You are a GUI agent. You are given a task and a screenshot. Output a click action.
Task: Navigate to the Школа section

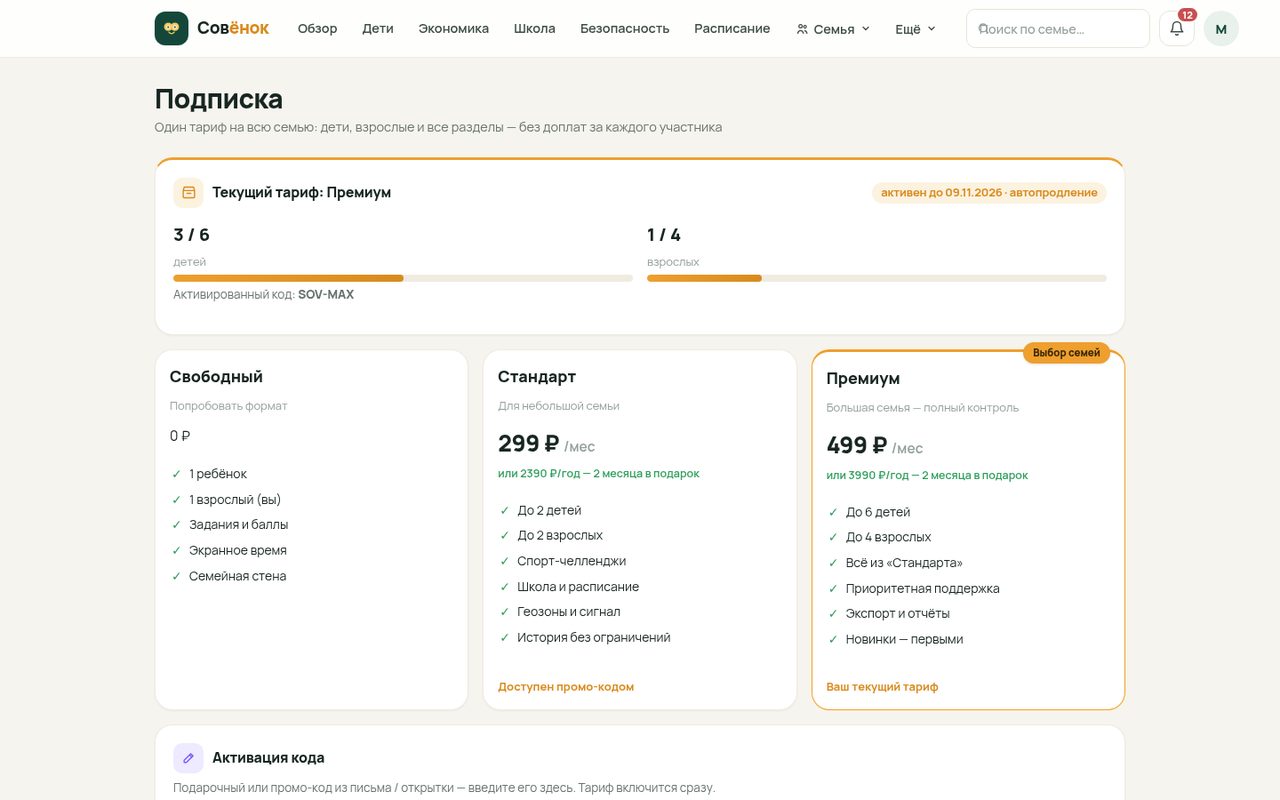pos(535,28)
